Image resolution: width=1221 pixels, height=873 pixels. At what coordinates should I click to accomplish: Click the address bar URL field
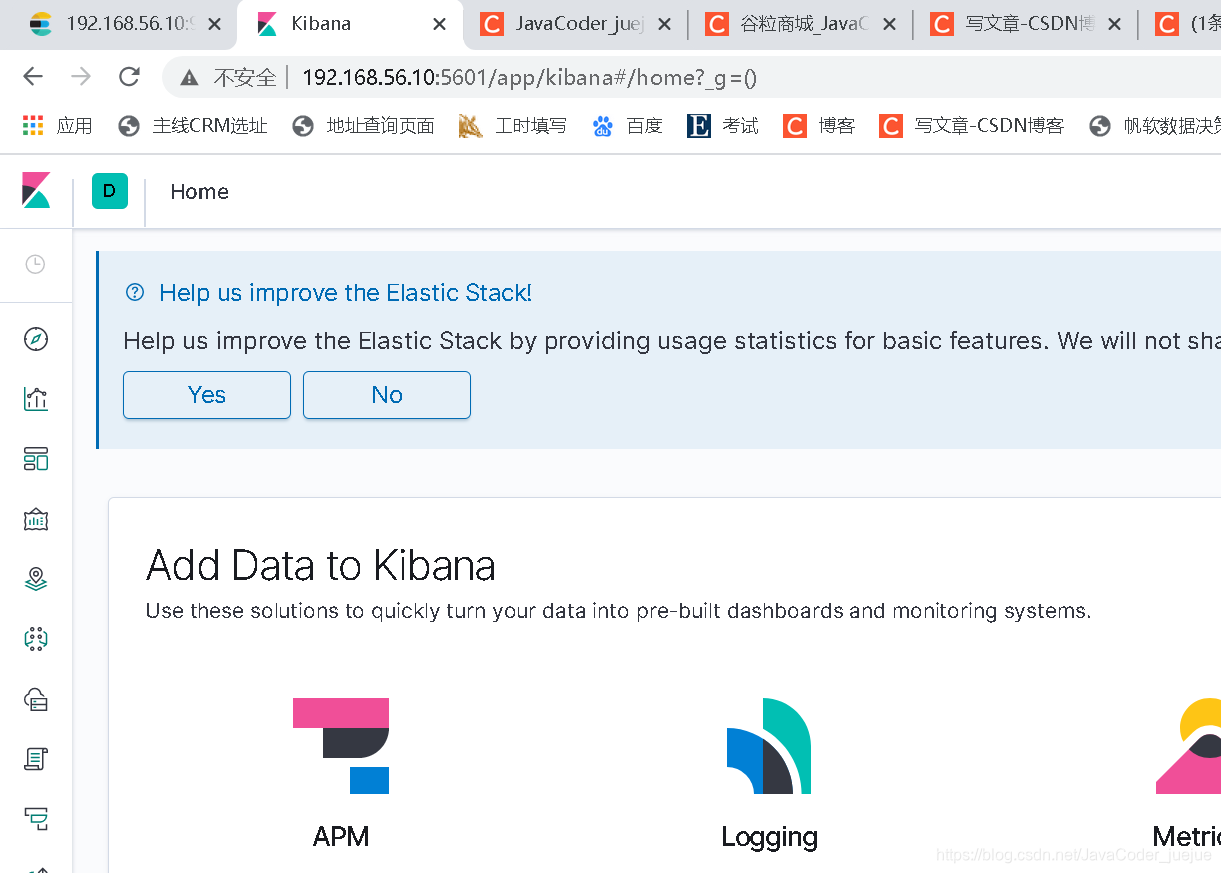[x=690, y=77]
